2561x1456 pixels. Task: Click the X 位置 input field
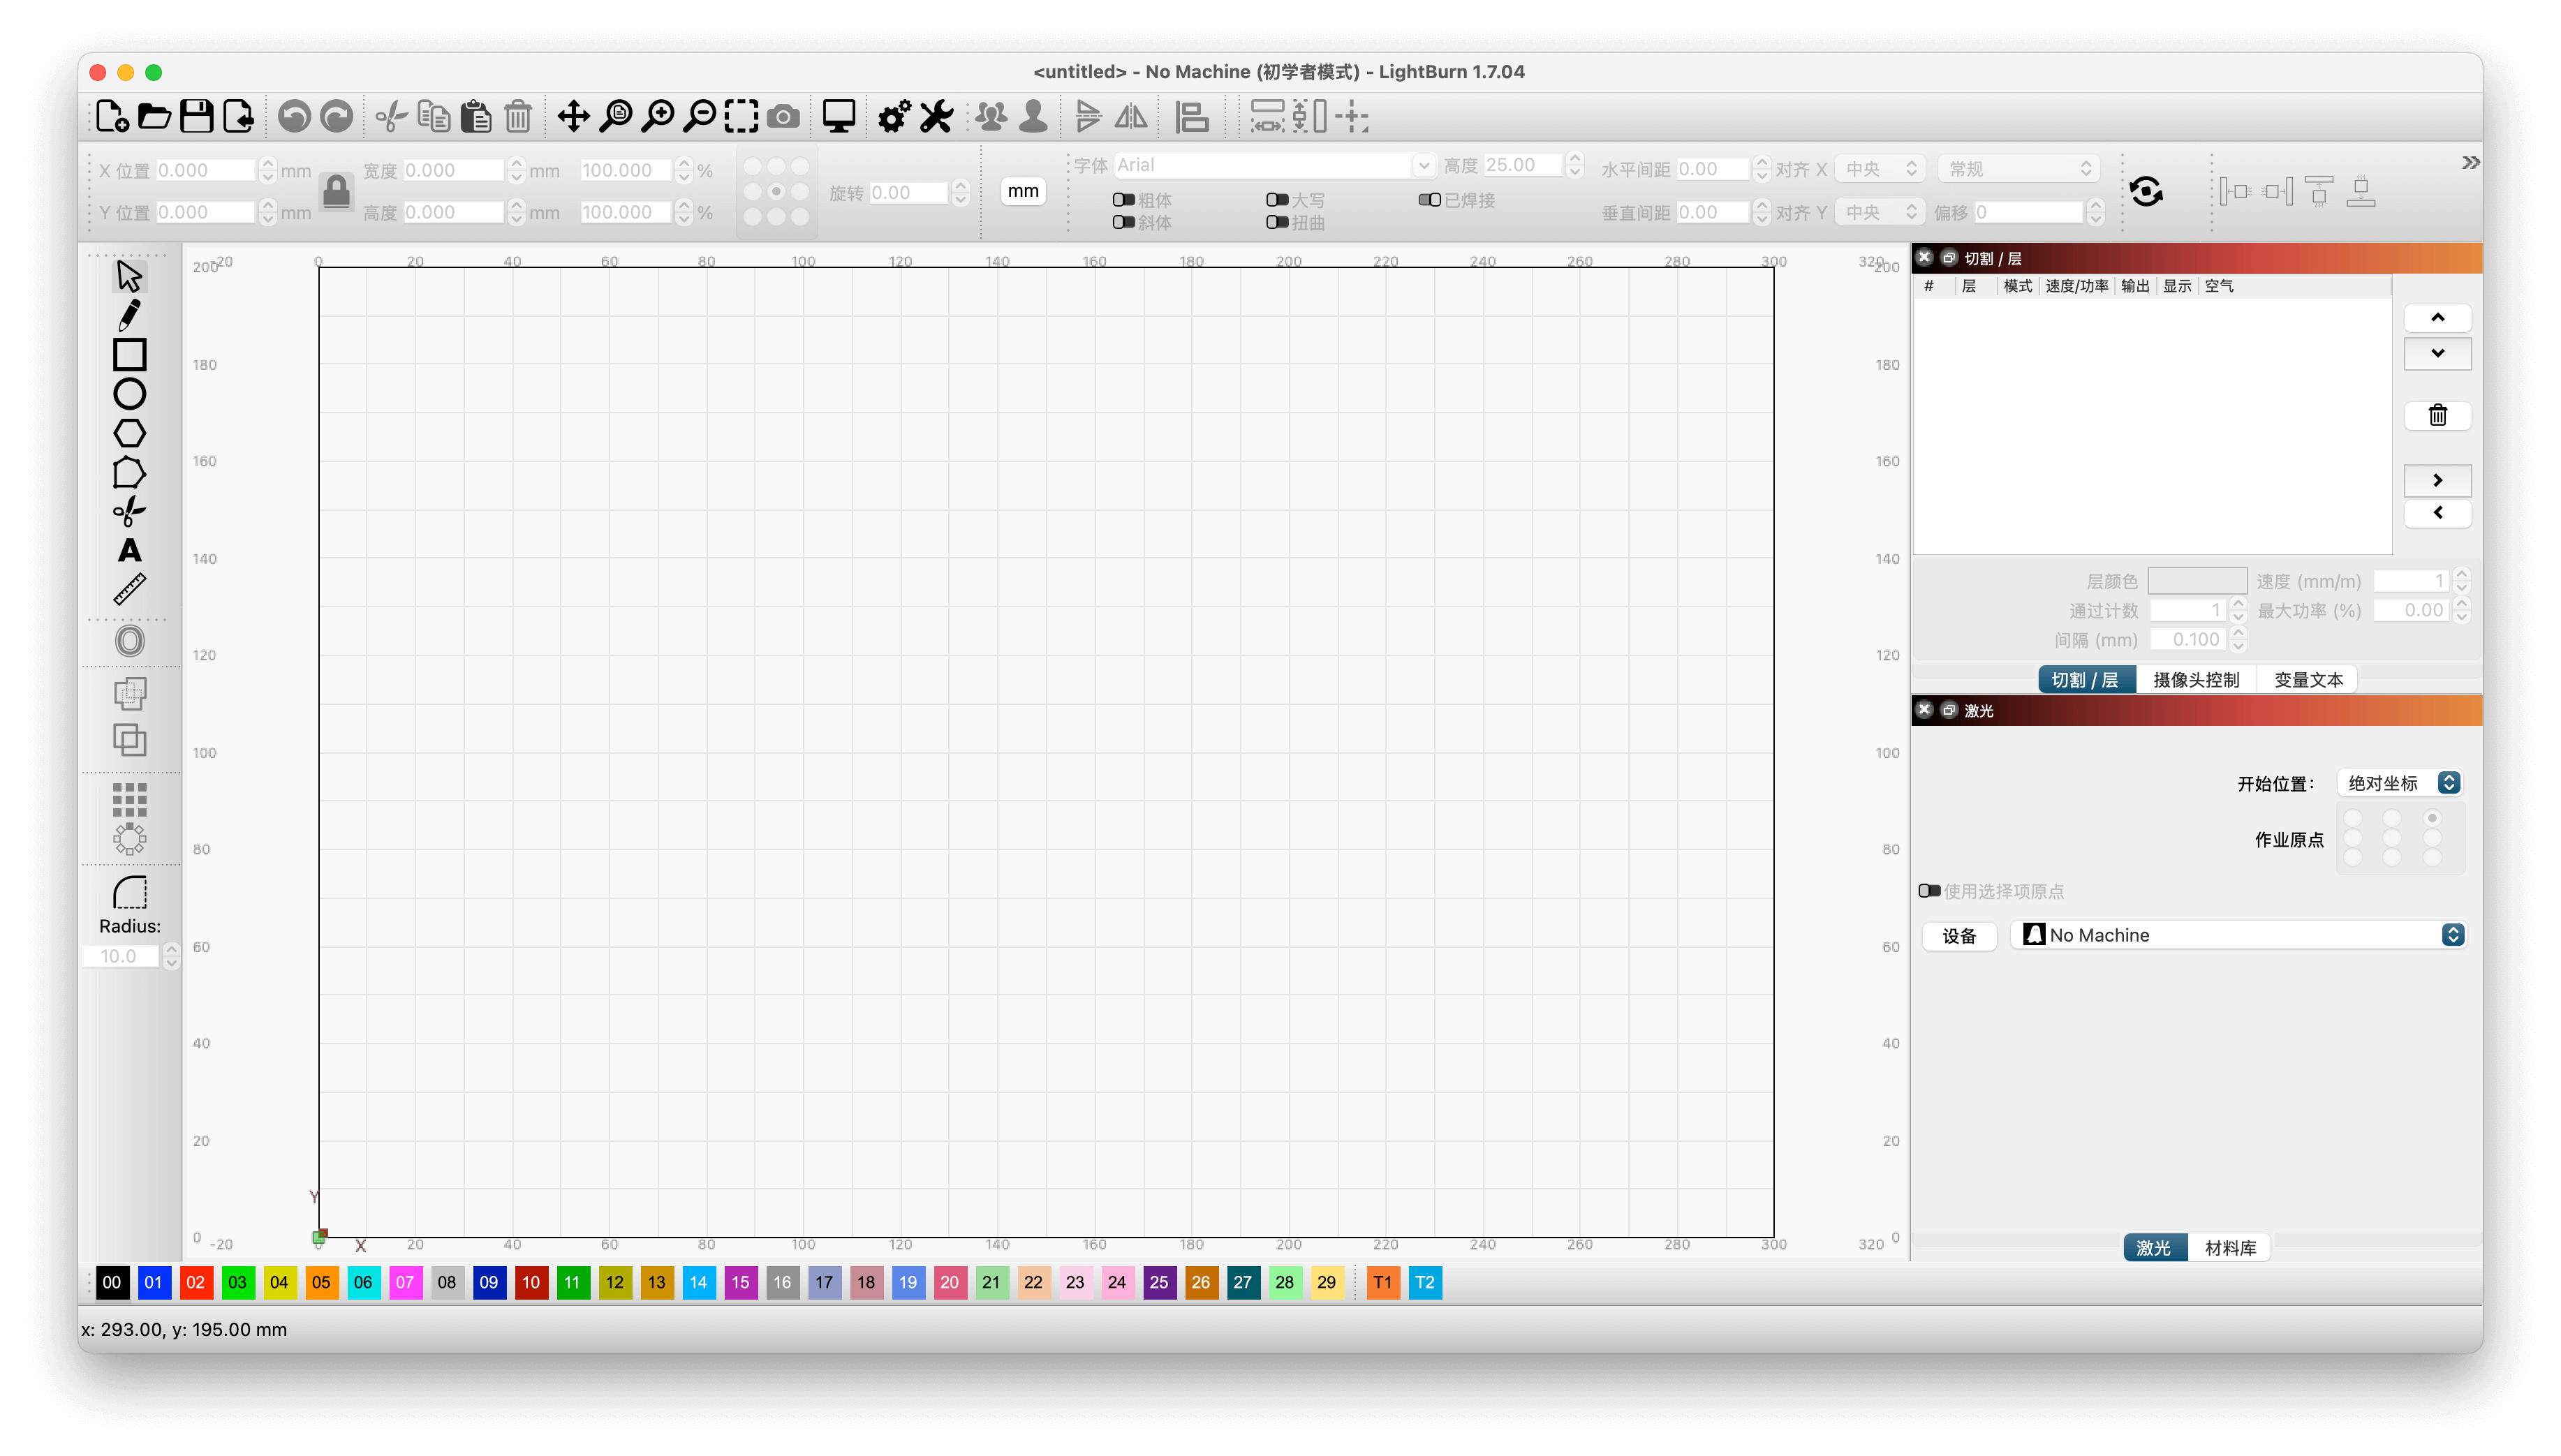pyautogui.click(x=206, y=170)
